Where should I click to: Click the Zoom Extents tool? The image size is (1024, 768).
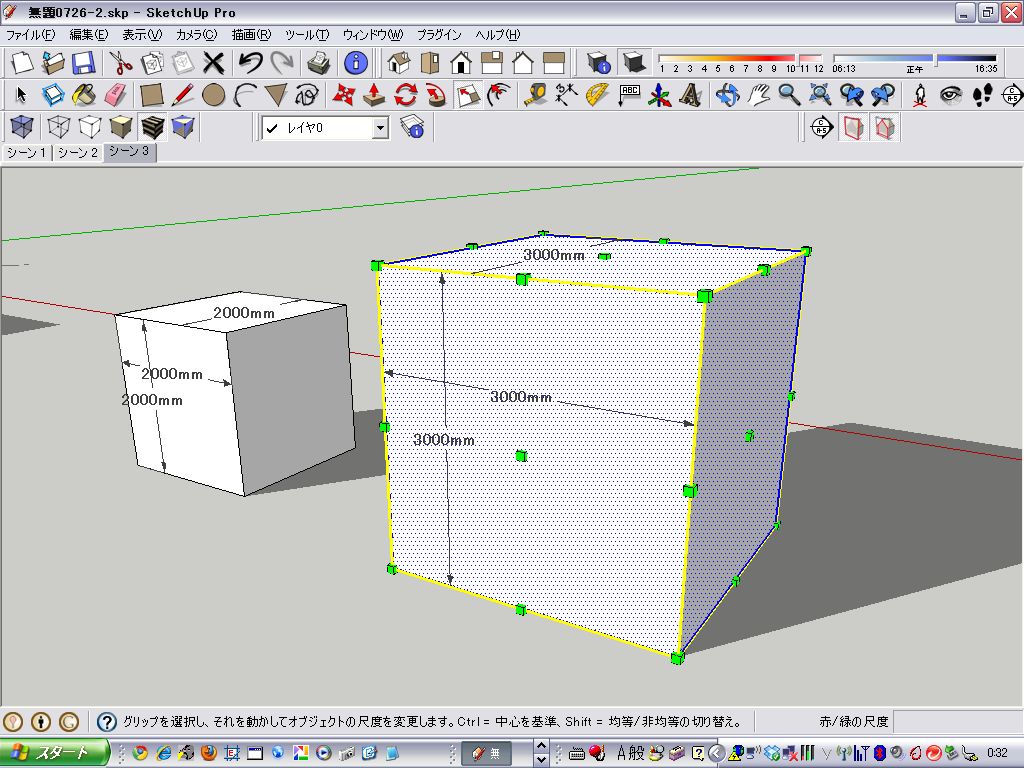click(820, 95)
